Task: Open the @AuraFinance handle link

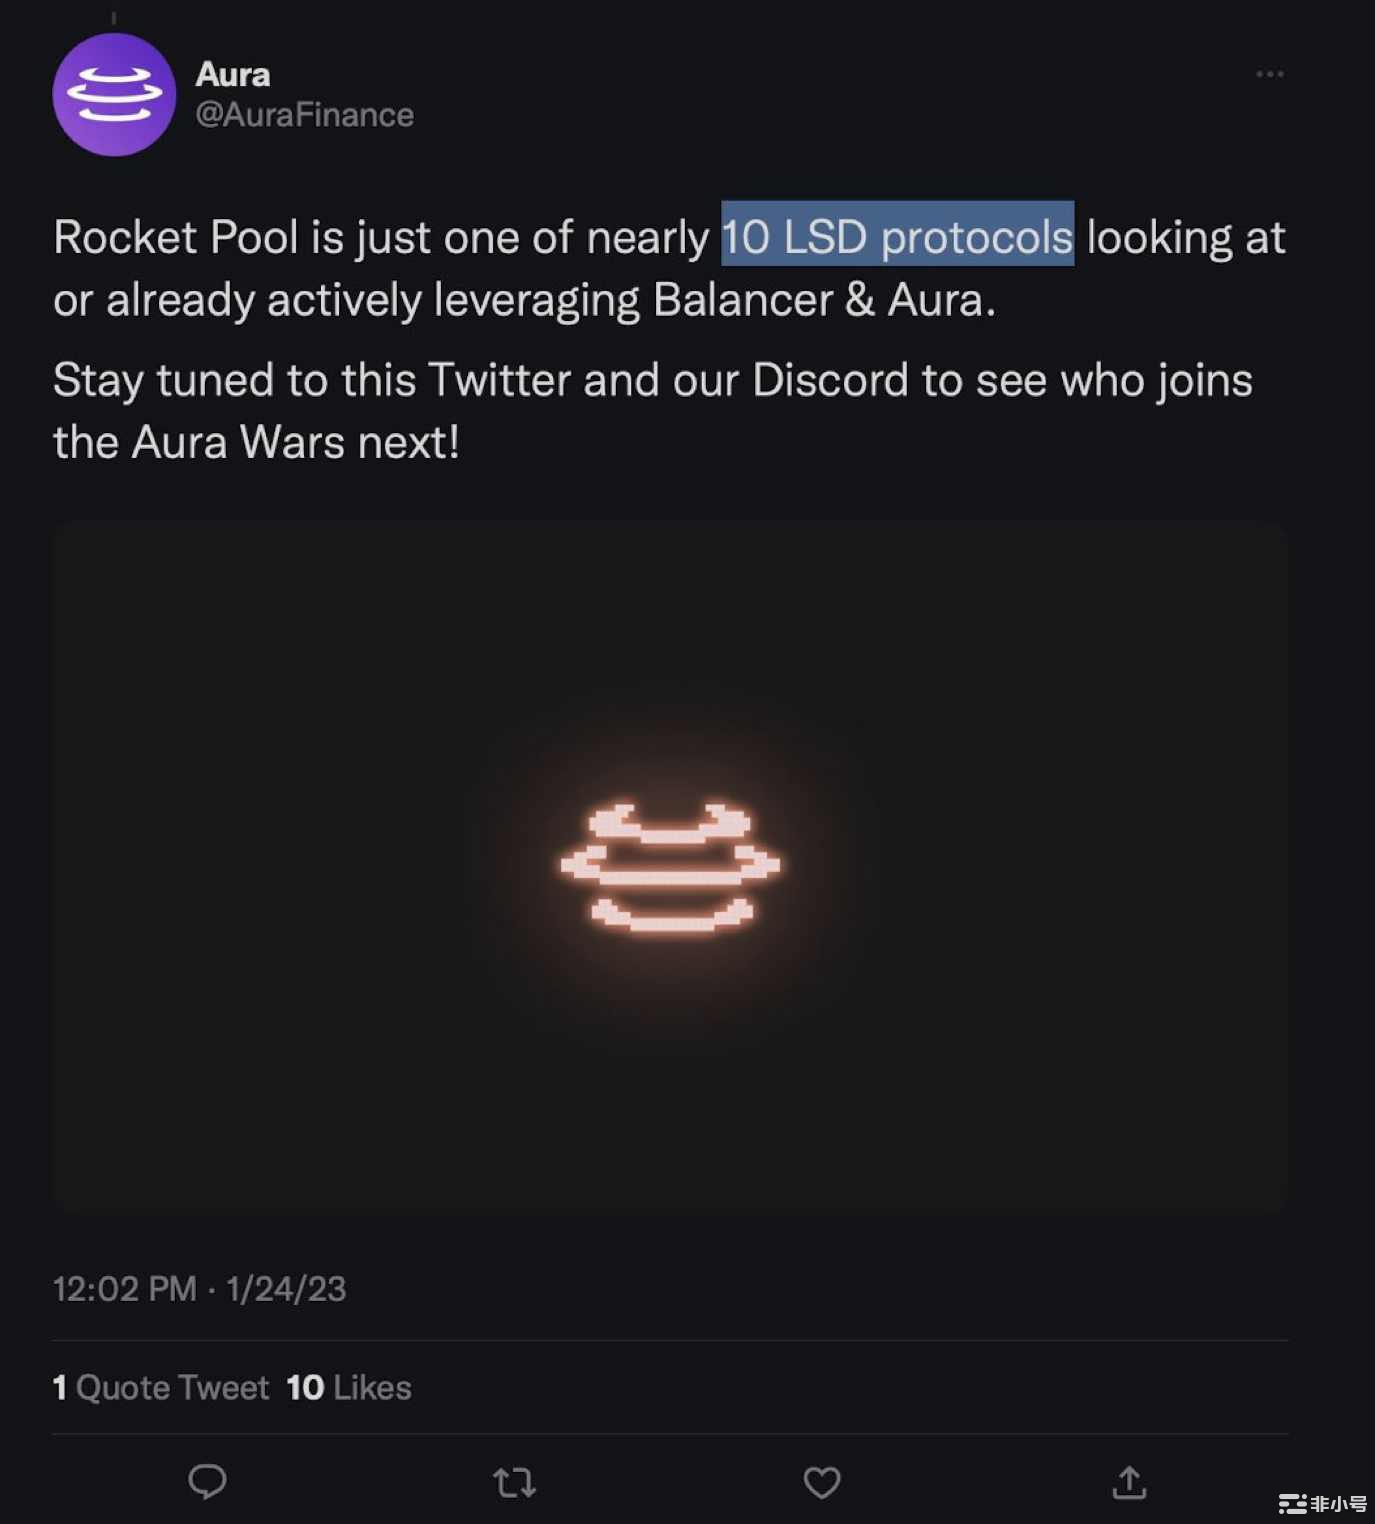Action: [304, 115]
